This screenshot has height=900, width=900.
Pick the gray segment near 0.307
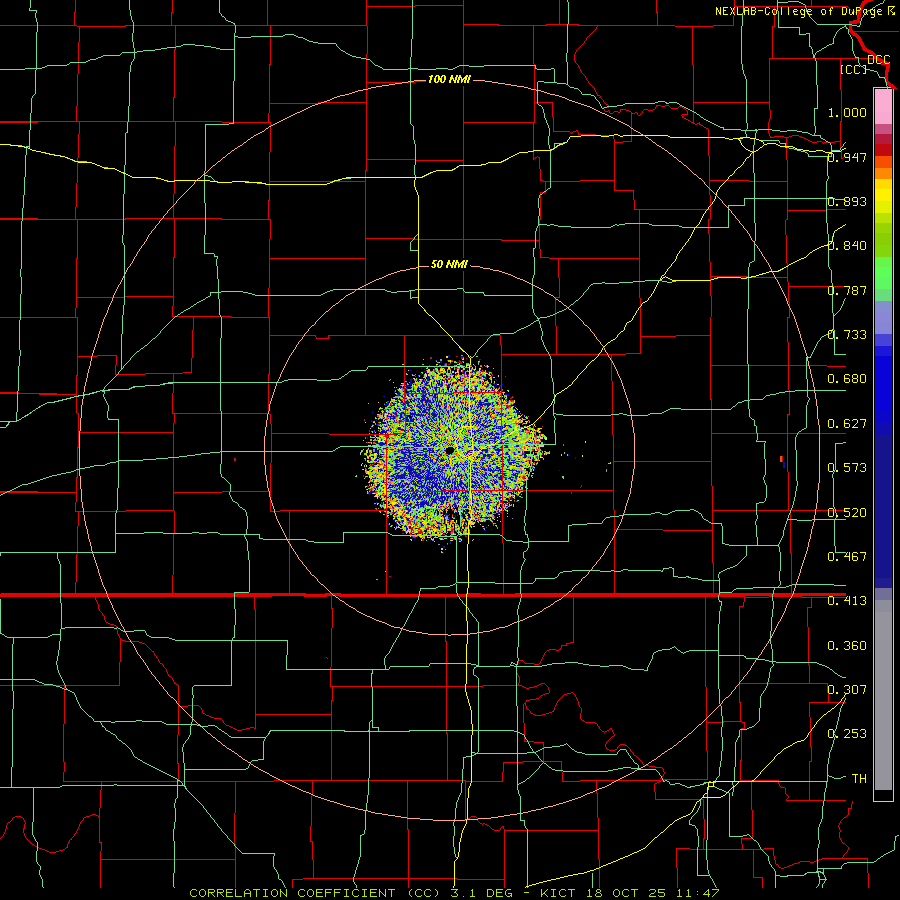[x=883, y=695]
